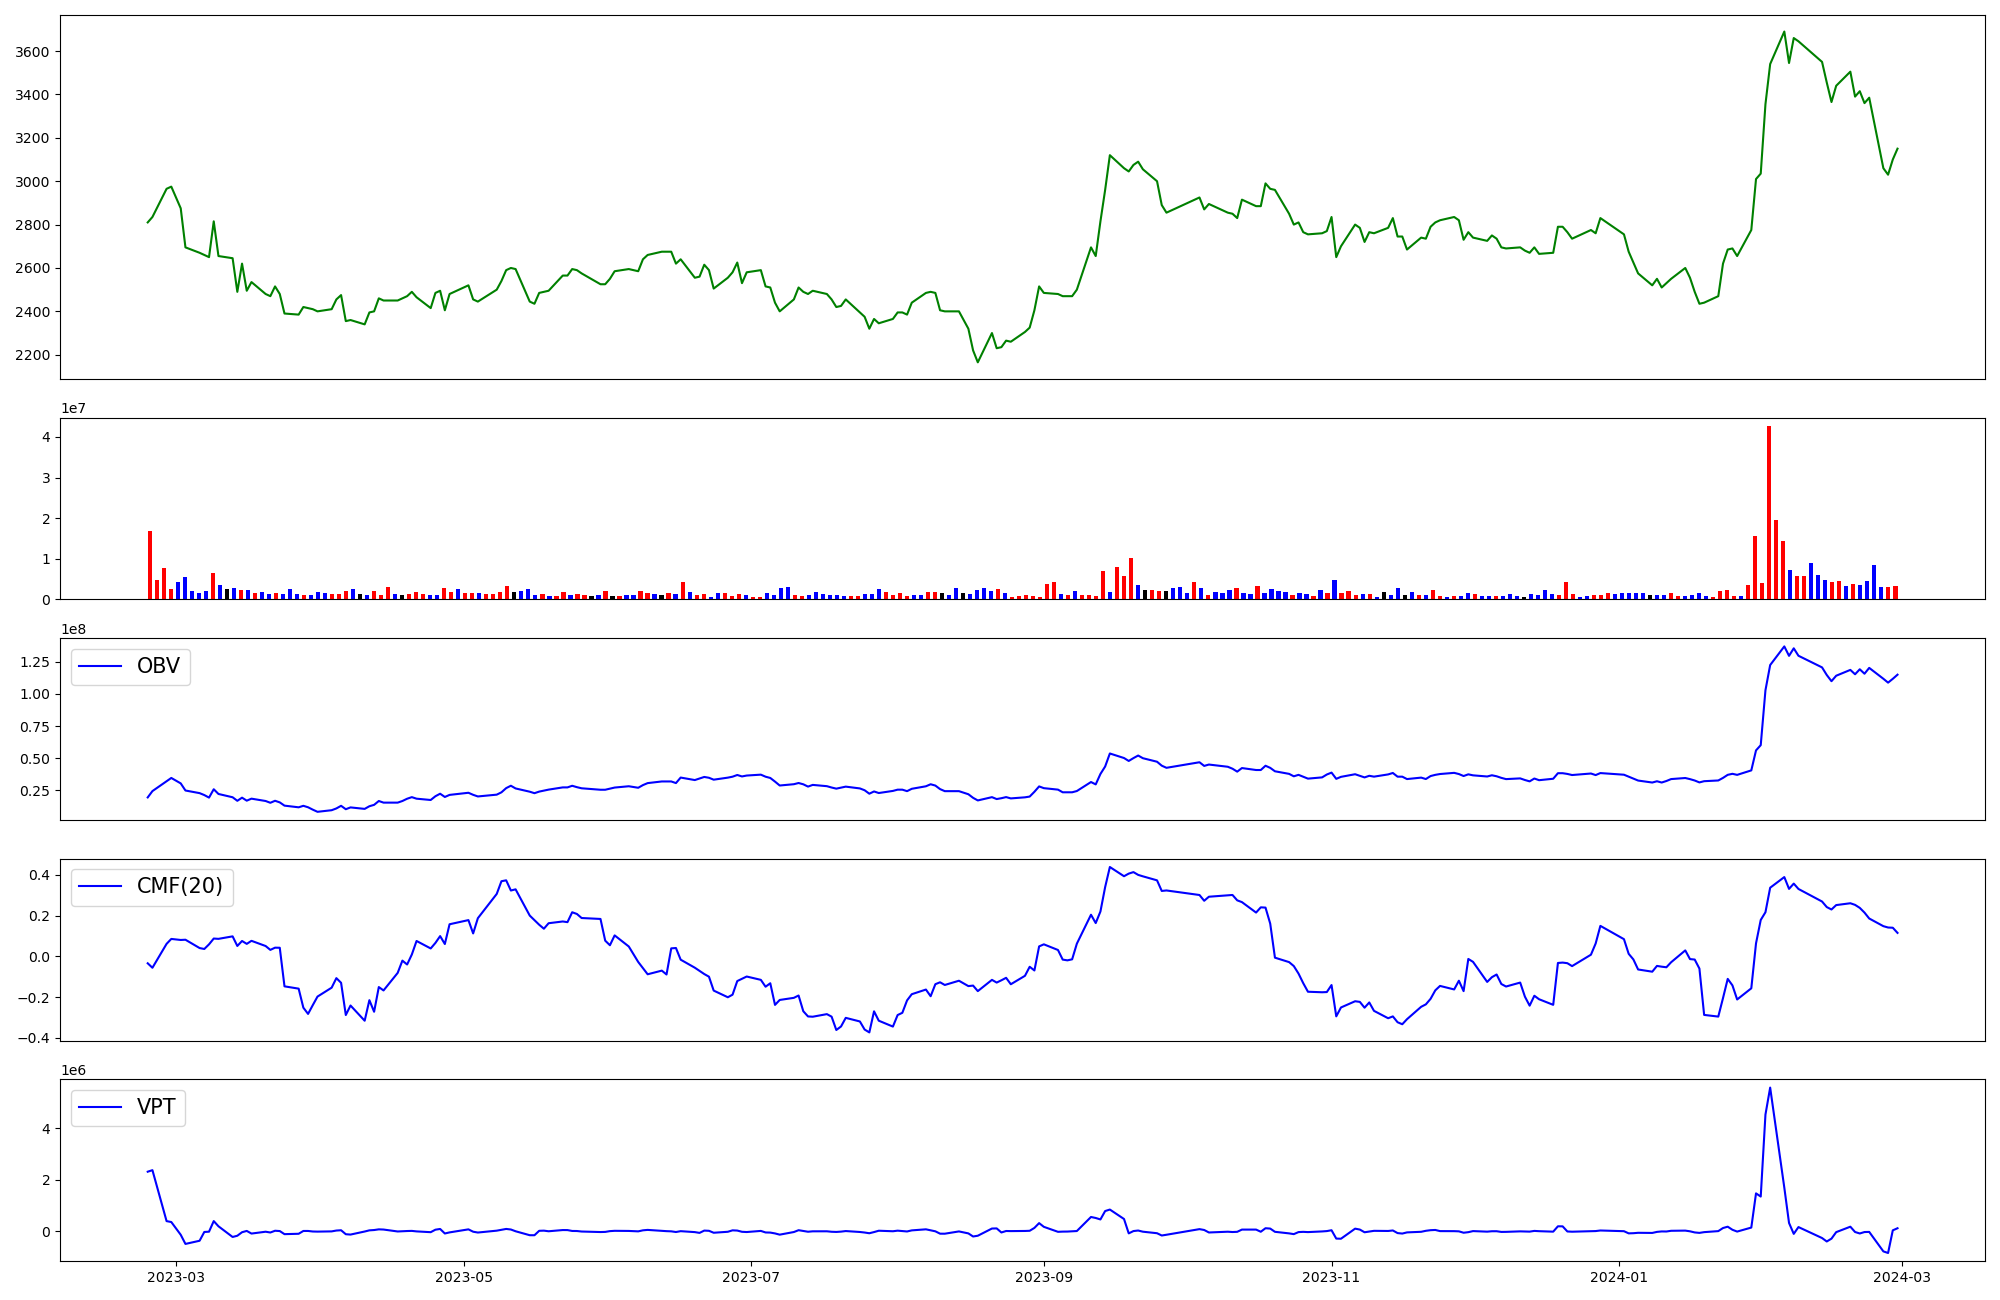Click the VPT legend label
Screen dimensions: 2000x1300
156,1107
